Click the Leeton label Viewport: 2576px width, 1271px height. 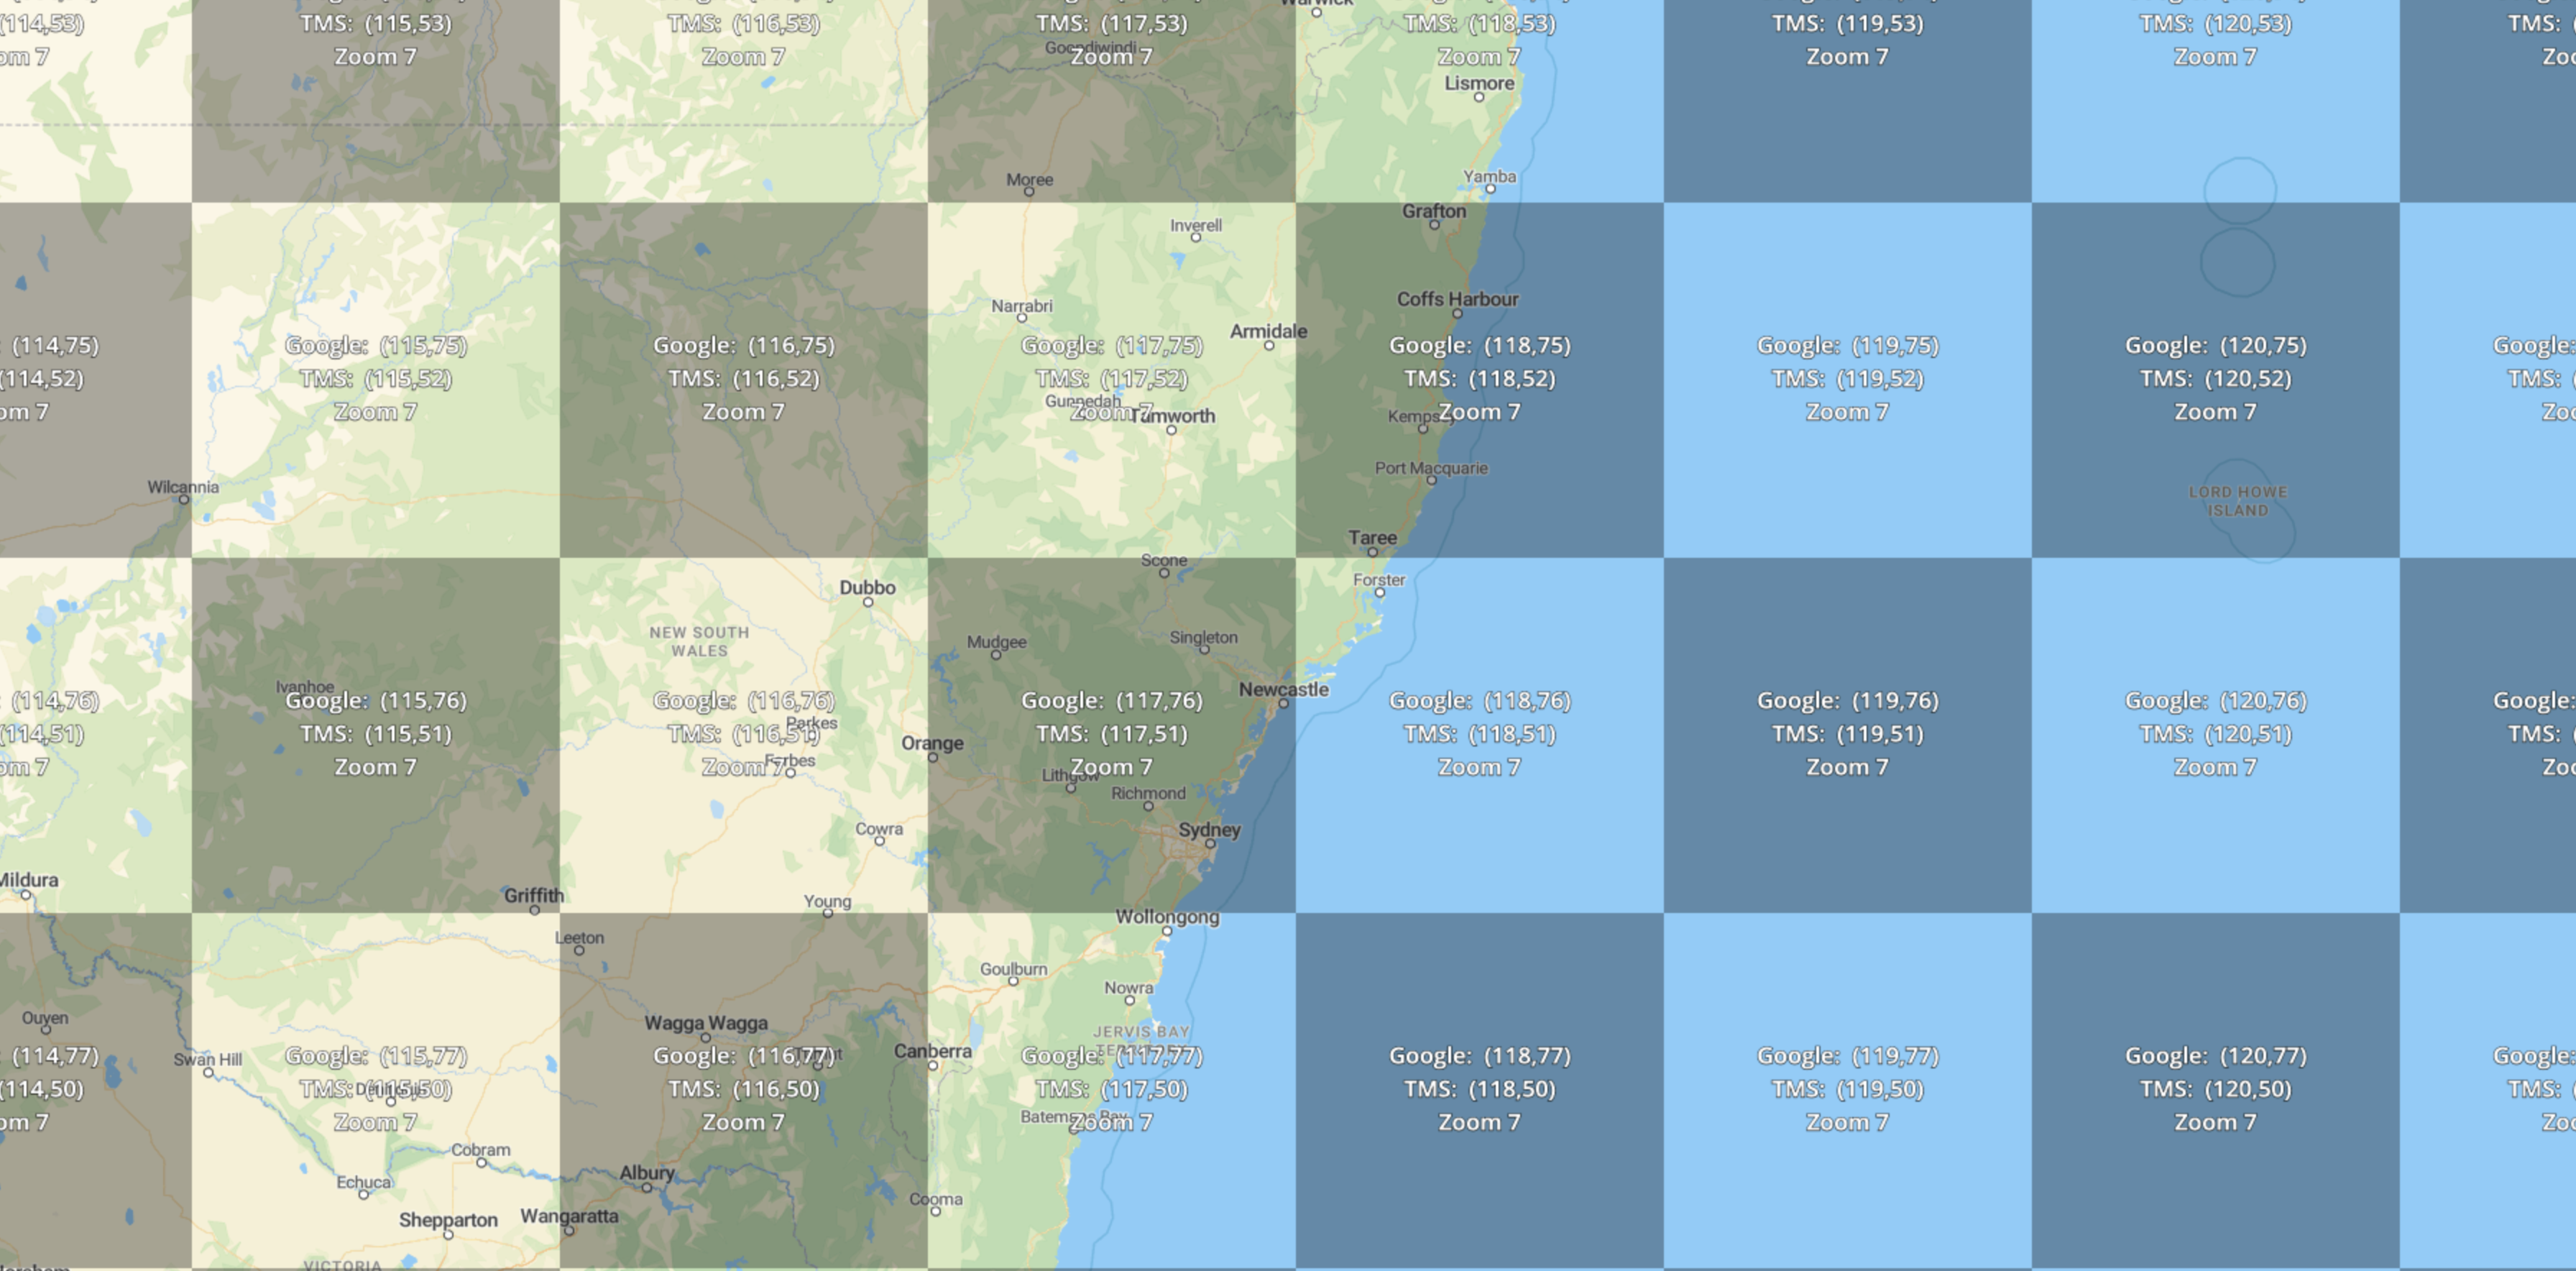(x=579, y=938)
